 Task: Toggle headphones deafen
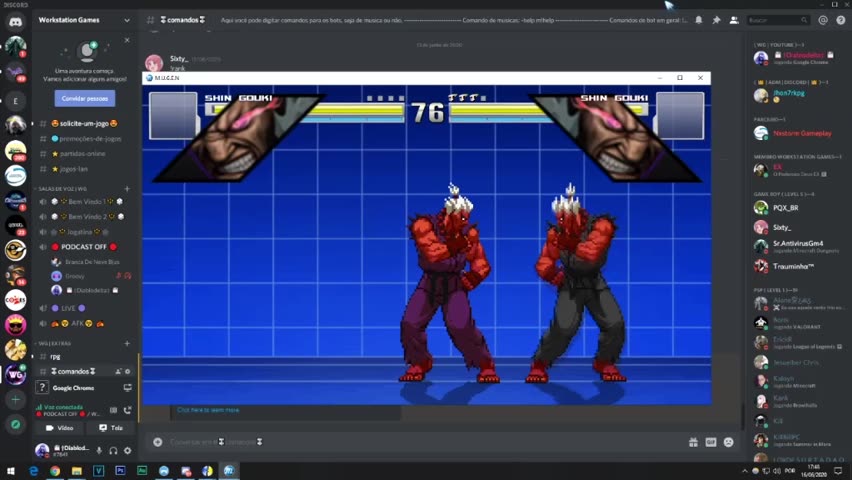coord(113,451)
